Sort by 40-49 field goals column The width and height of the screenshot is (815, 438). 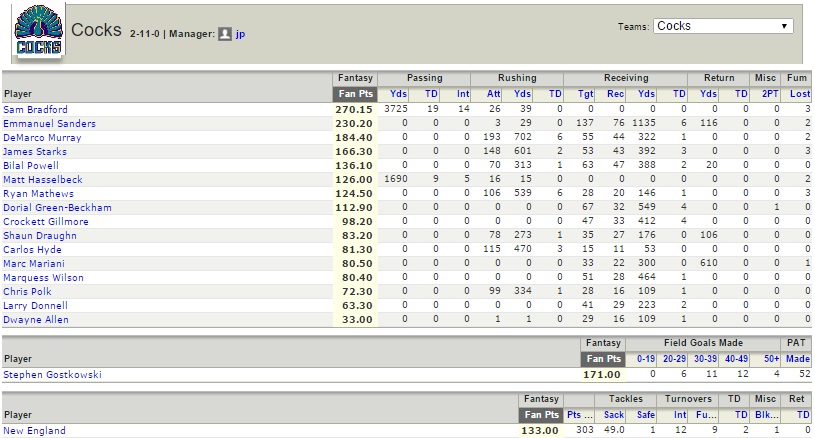(737, 359)
